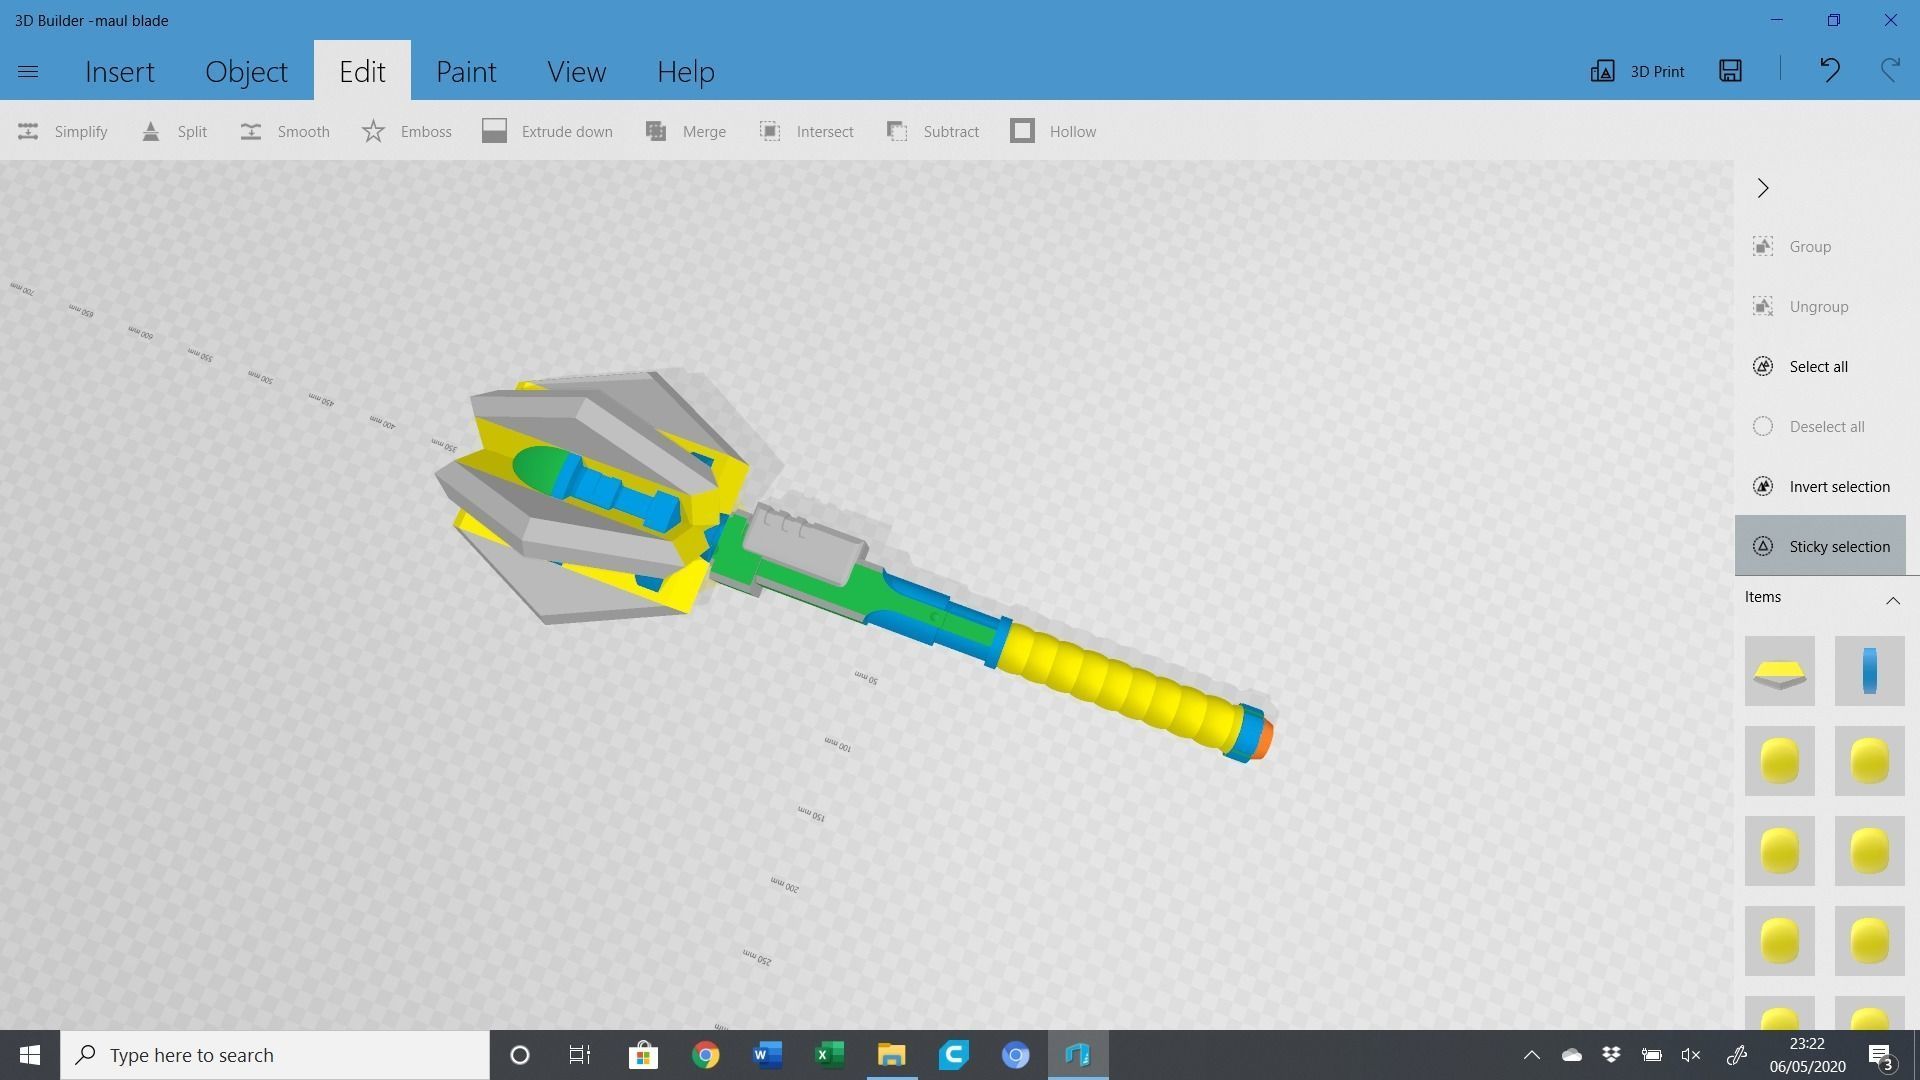Open the hamburger menu
Viewport: 1920px width, 1080px height.
(28, 71)
